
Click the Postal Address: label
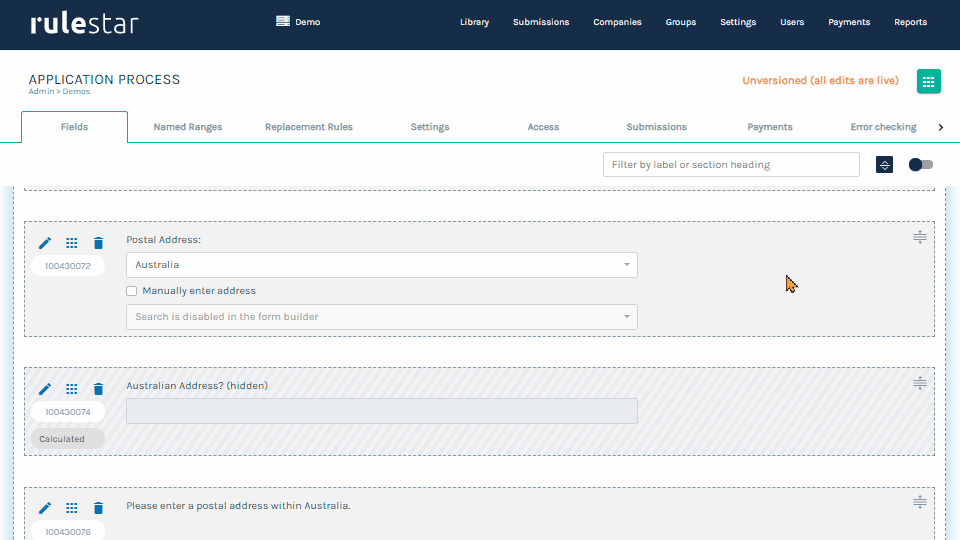coord(163,239)
